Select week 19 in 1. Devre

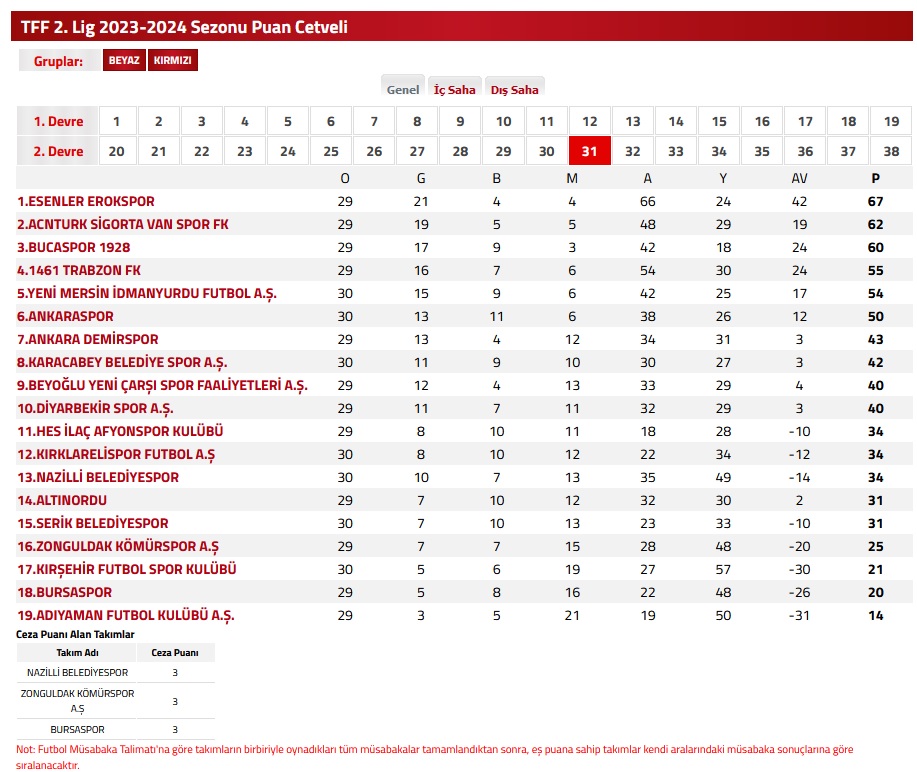[891, 121]
